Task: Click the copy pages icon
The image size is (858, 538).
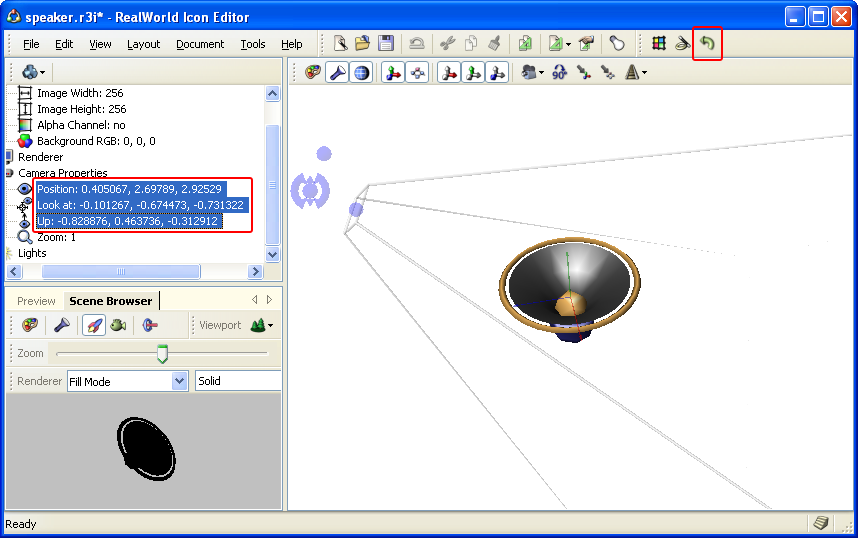Action: coord(471,43)
